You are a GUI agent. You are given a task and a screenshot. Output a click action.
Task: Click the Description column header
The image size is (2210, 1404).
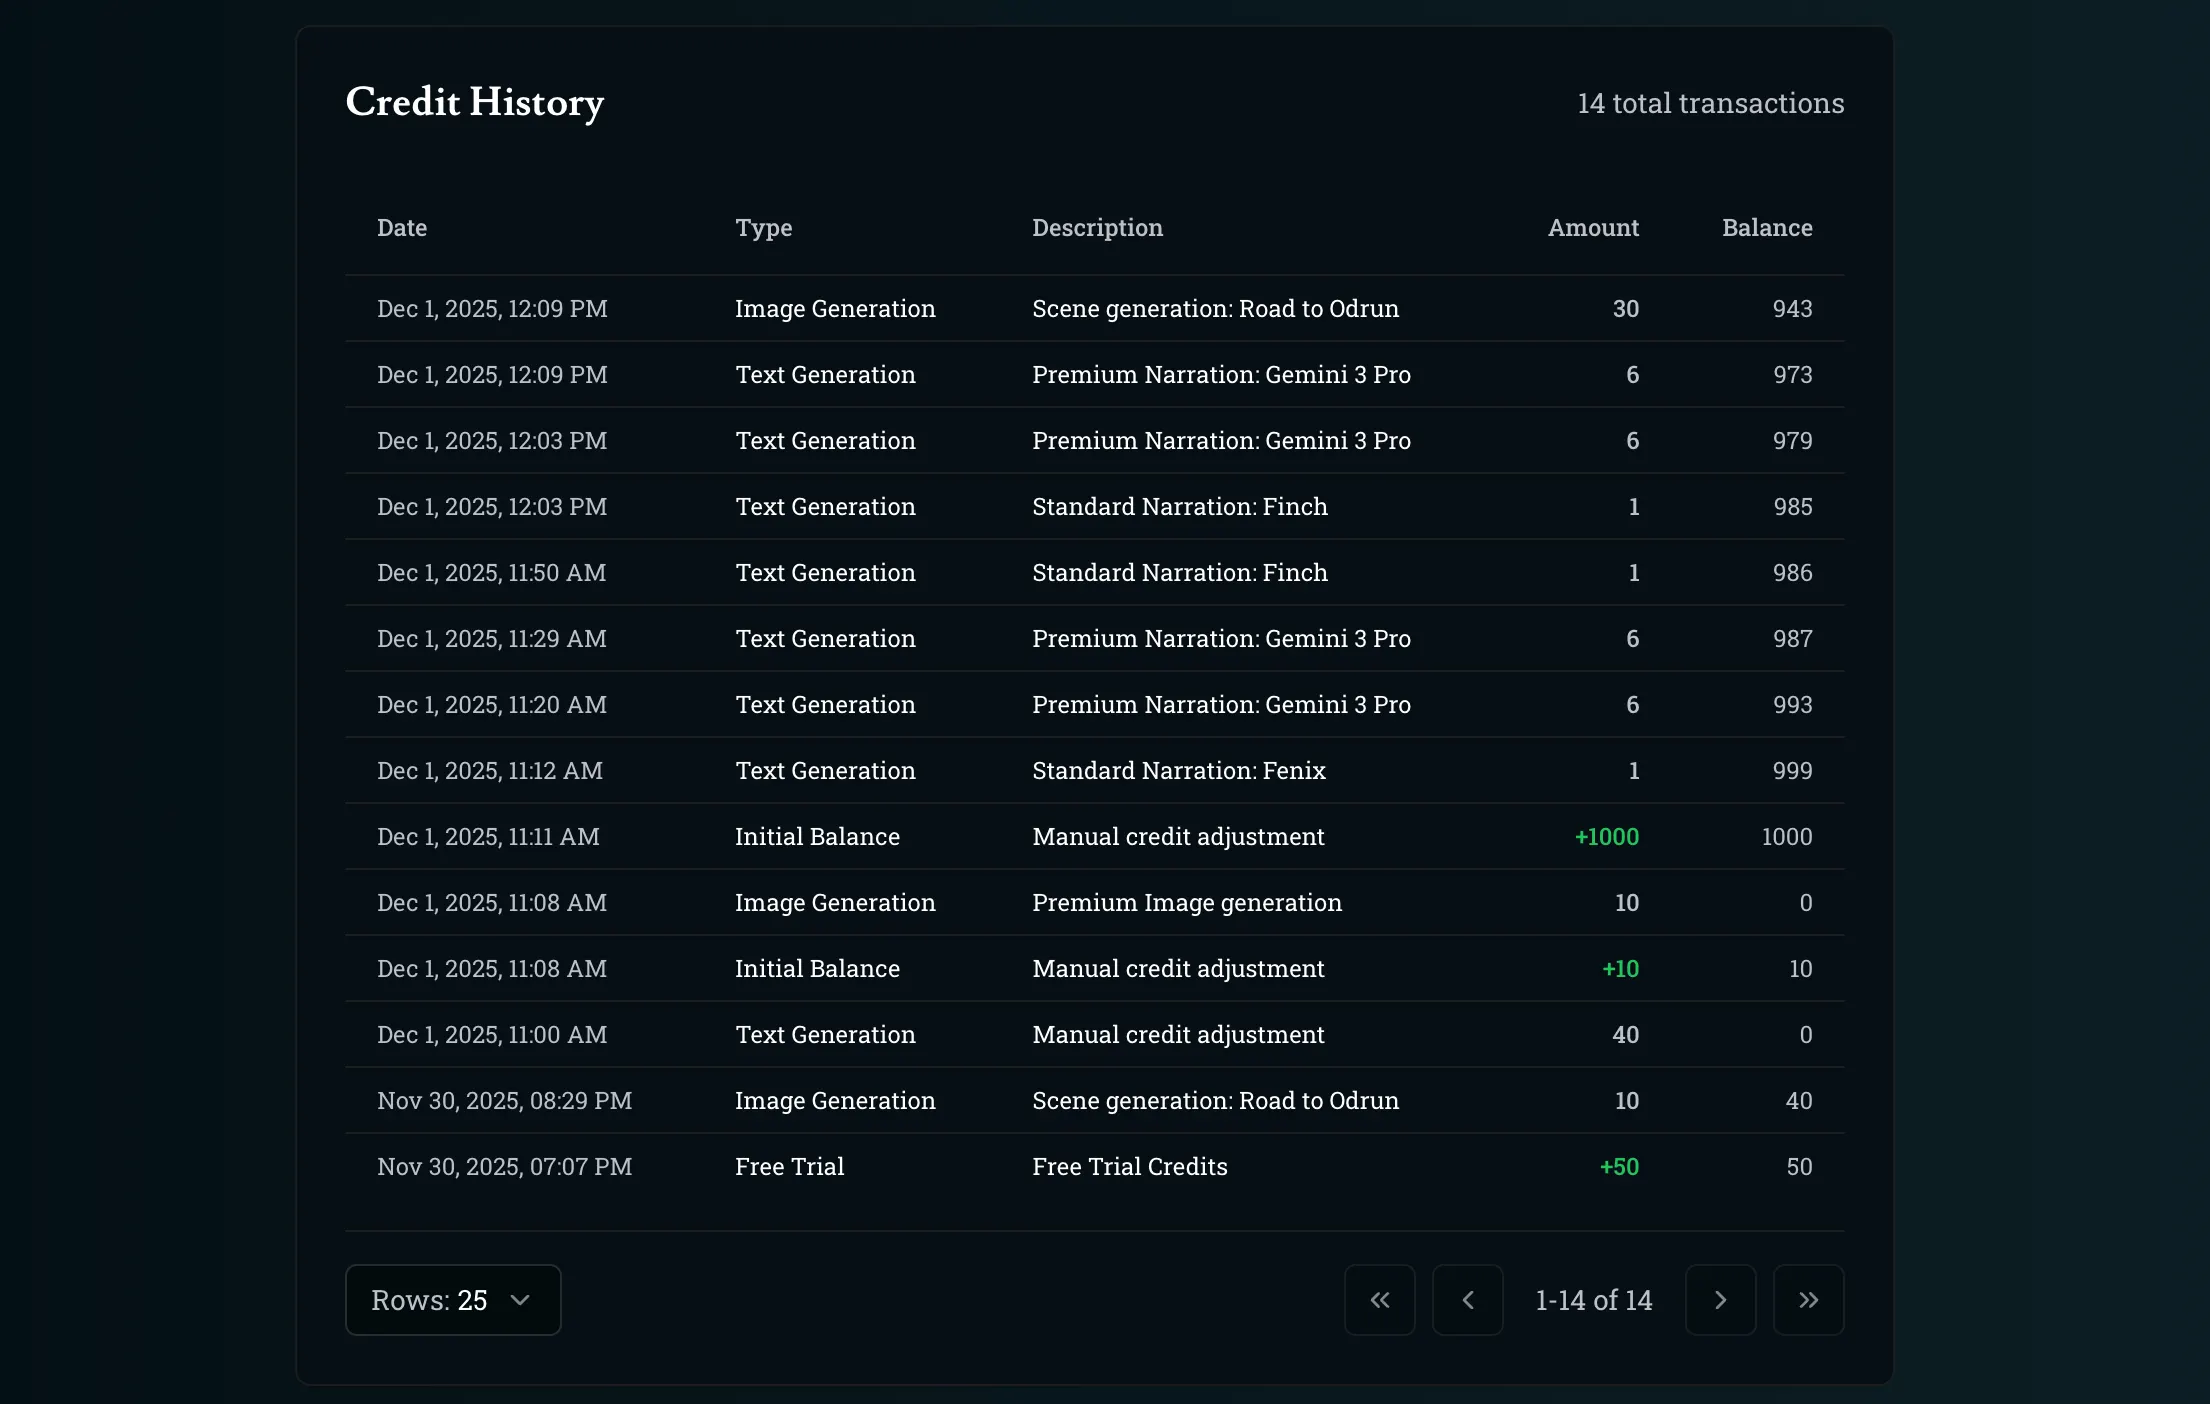(1097, 228)
